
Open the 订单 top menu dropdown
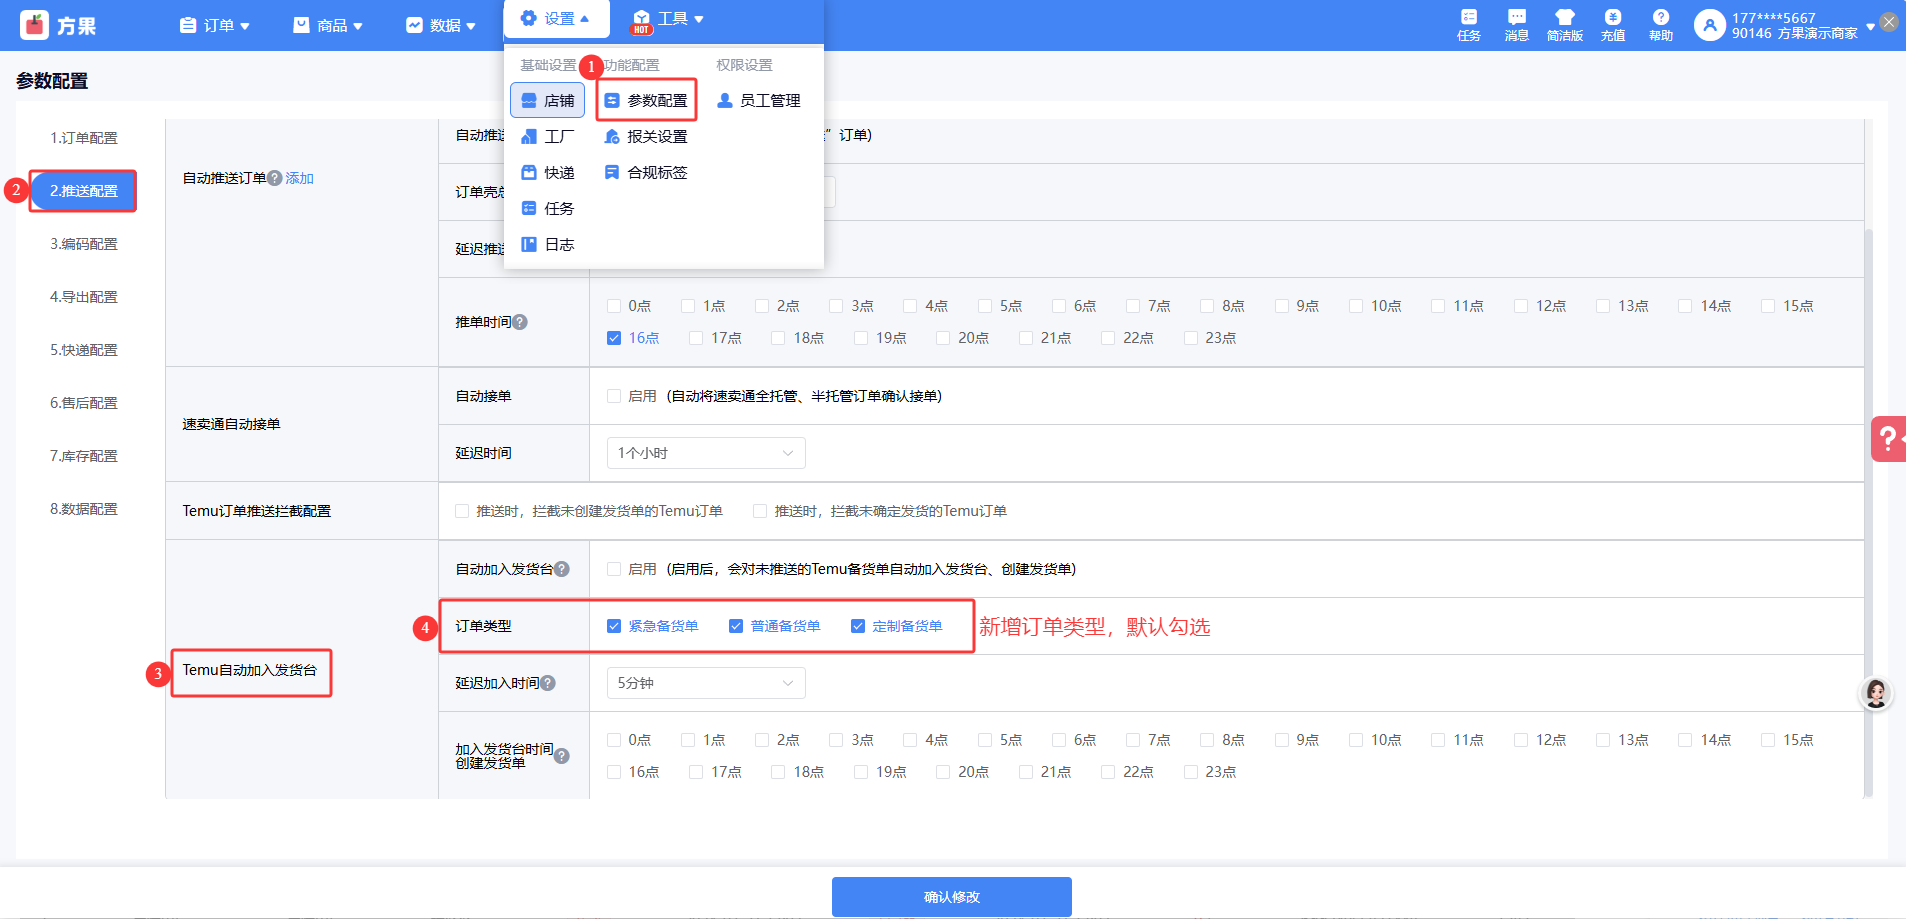[215, 25]
